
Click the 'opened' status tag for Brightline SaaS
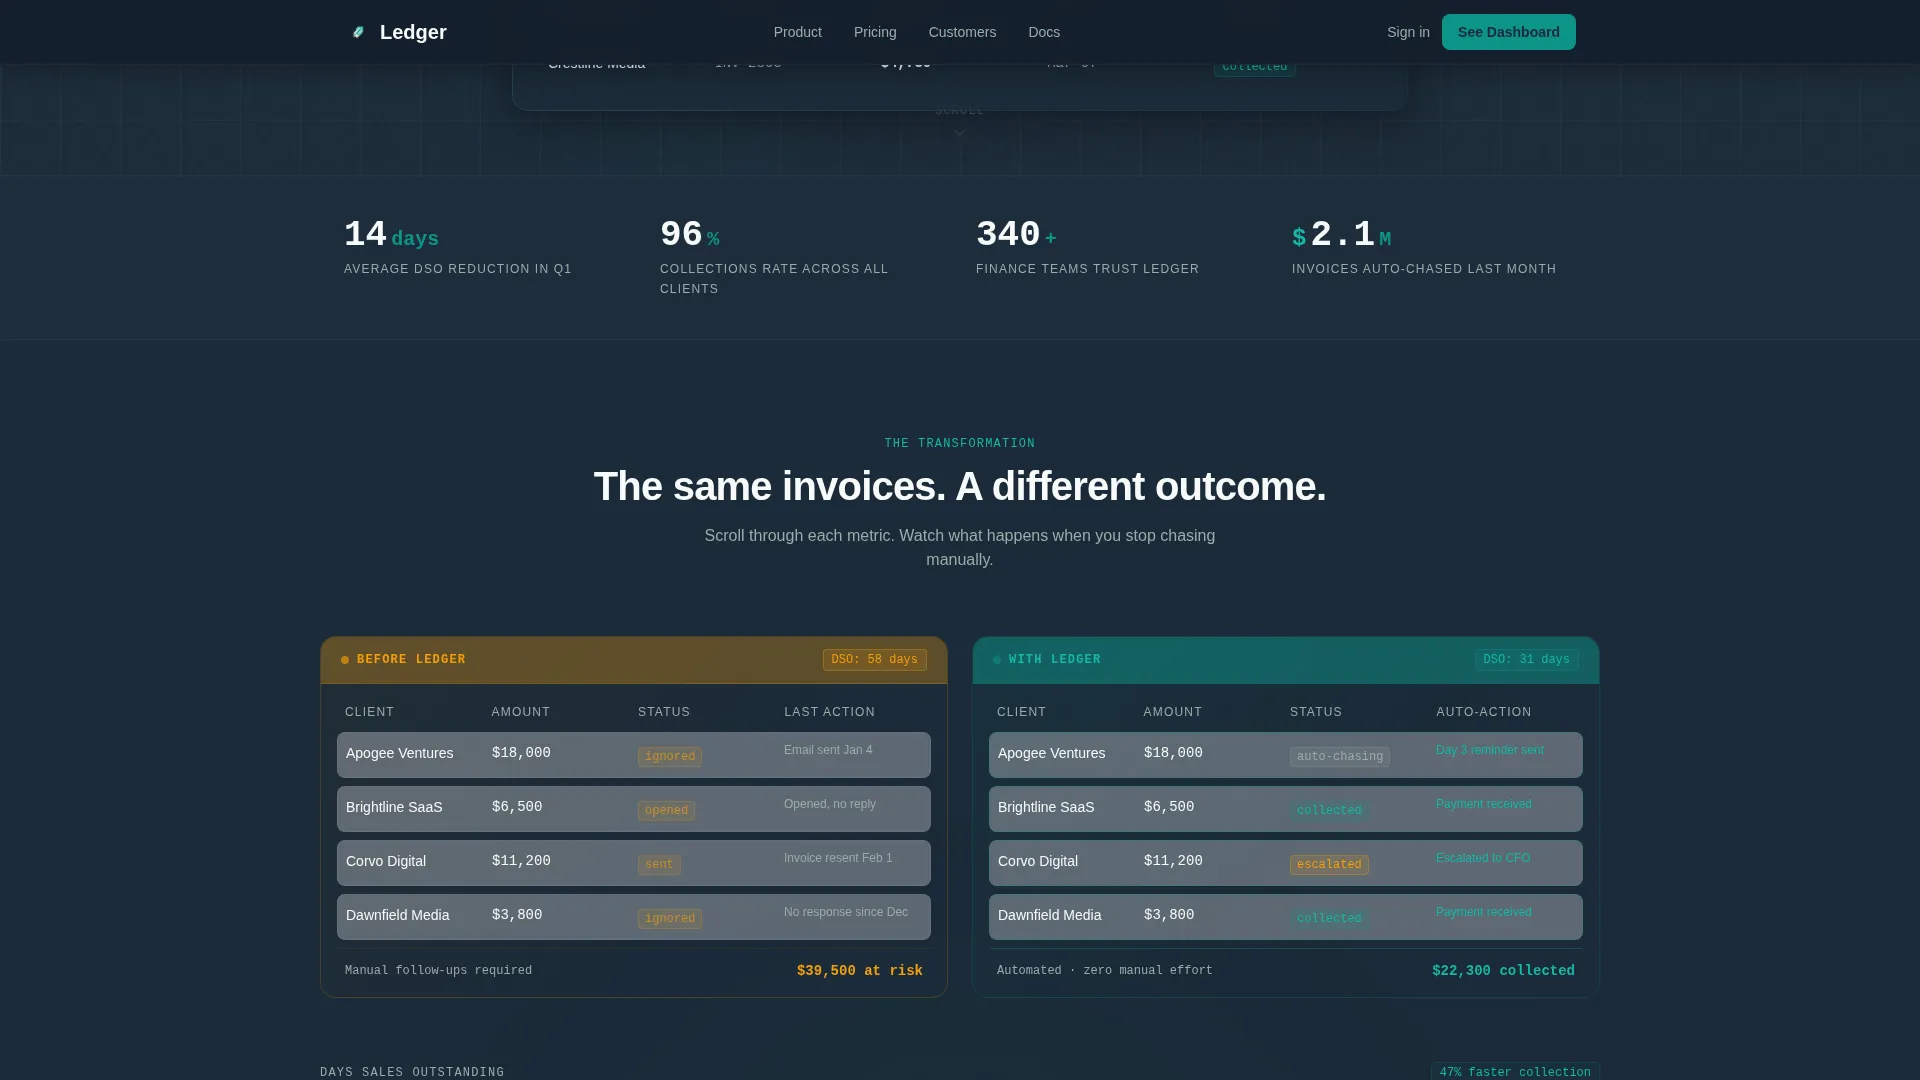click(x=666, y=811)
